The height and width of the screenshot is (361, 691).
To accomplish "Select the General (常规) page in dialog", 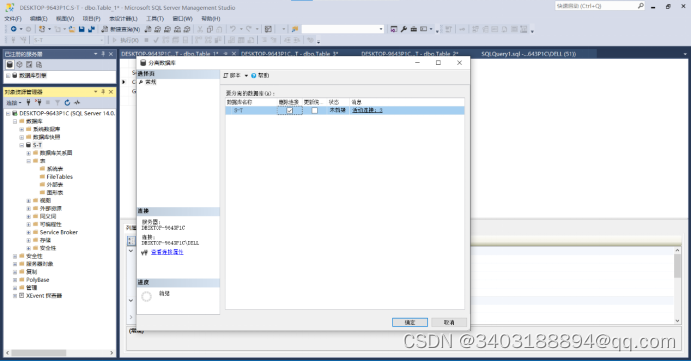I will 150,82.
